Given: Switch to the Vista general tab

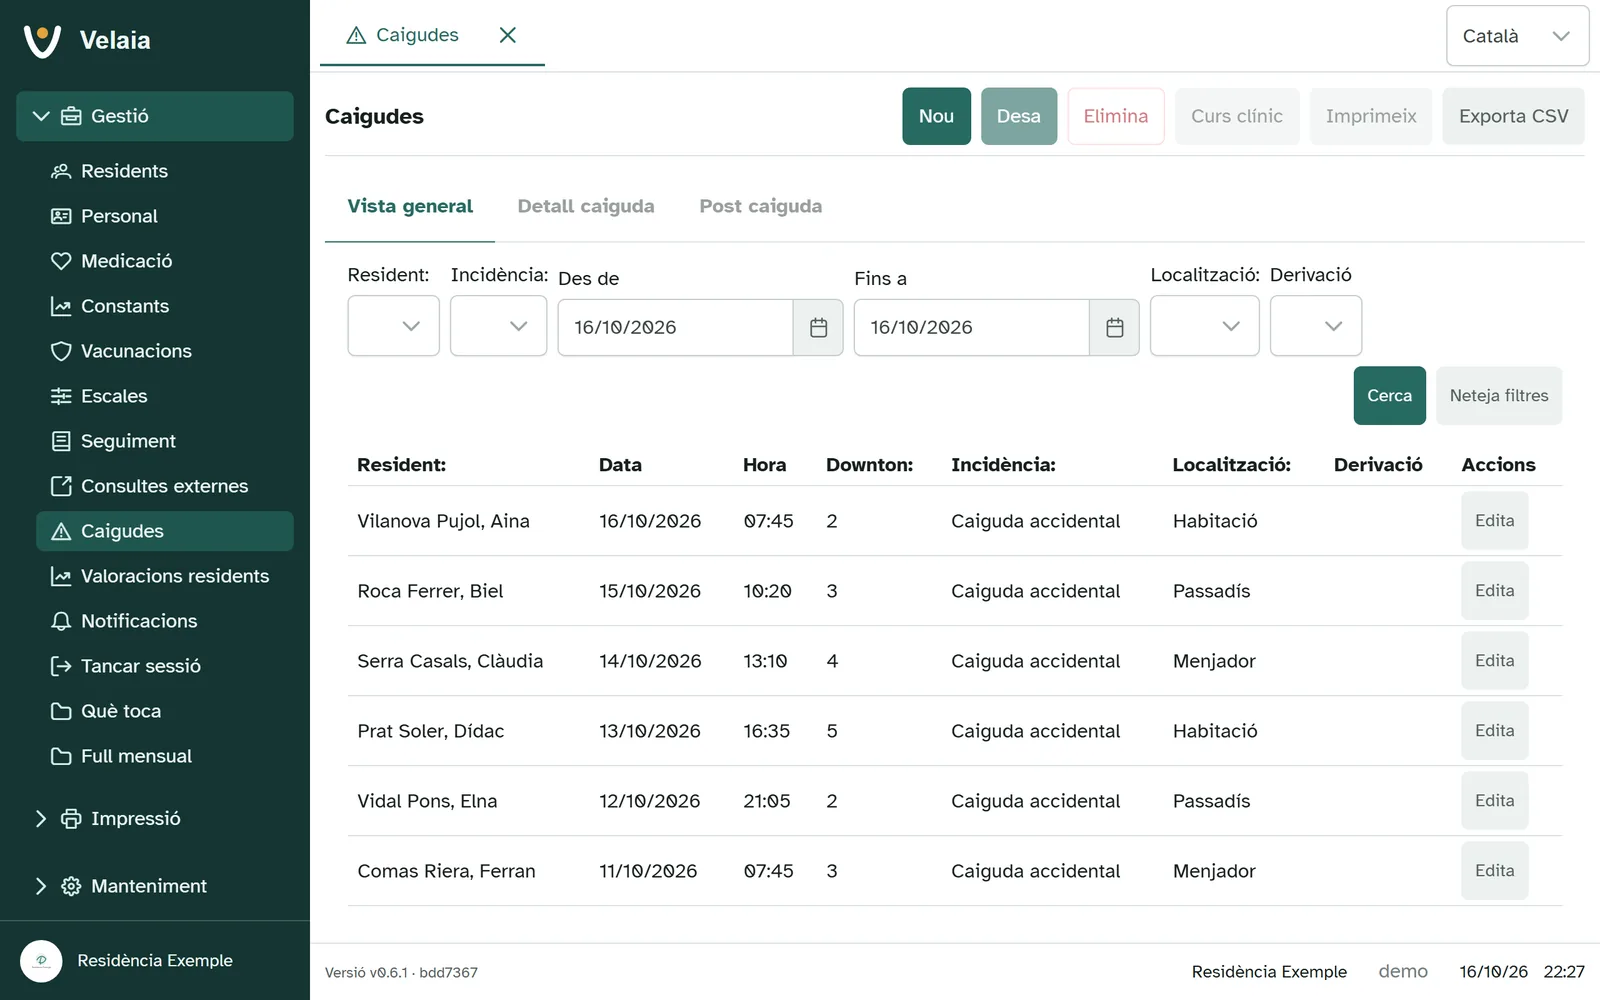Looking at the screenshot, I should coord(410,206).
